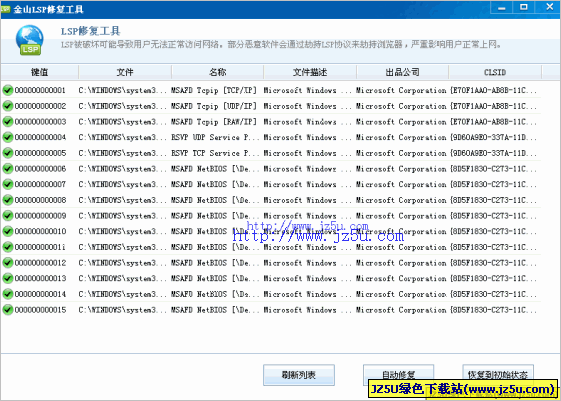Viewport: 561px width, 401px height.
Task: Sort by the 出品公司 column header
Action: click(x=403, y=72)
